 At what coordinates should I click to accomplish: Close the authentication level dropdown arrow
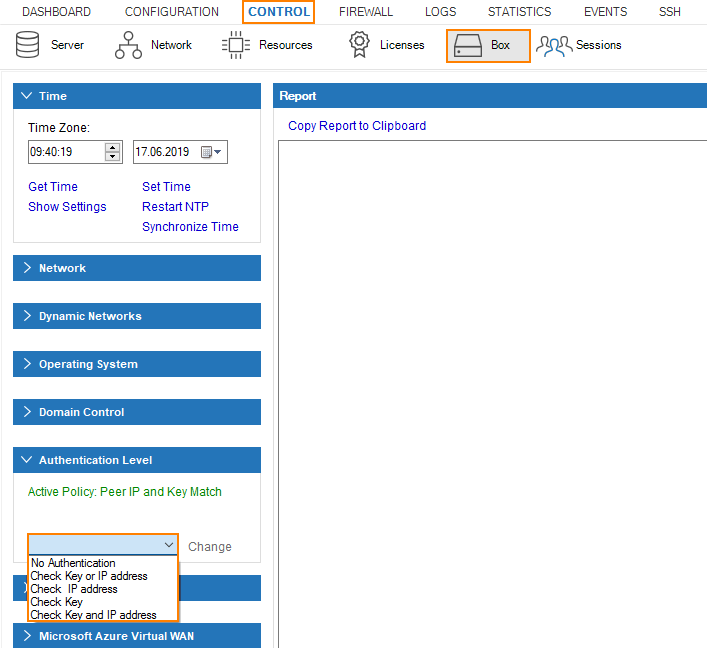point(169,545)
